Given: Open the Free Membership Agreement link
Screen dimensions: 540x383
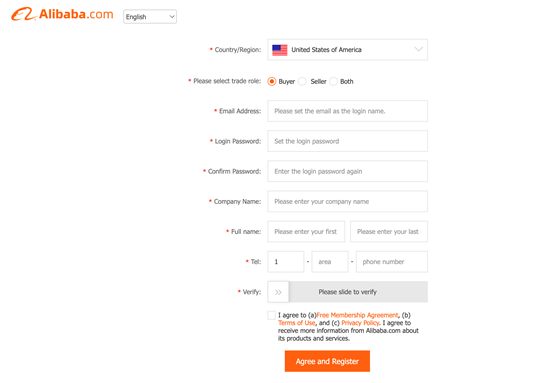Looking at the screenshot, I should (357, 315).
